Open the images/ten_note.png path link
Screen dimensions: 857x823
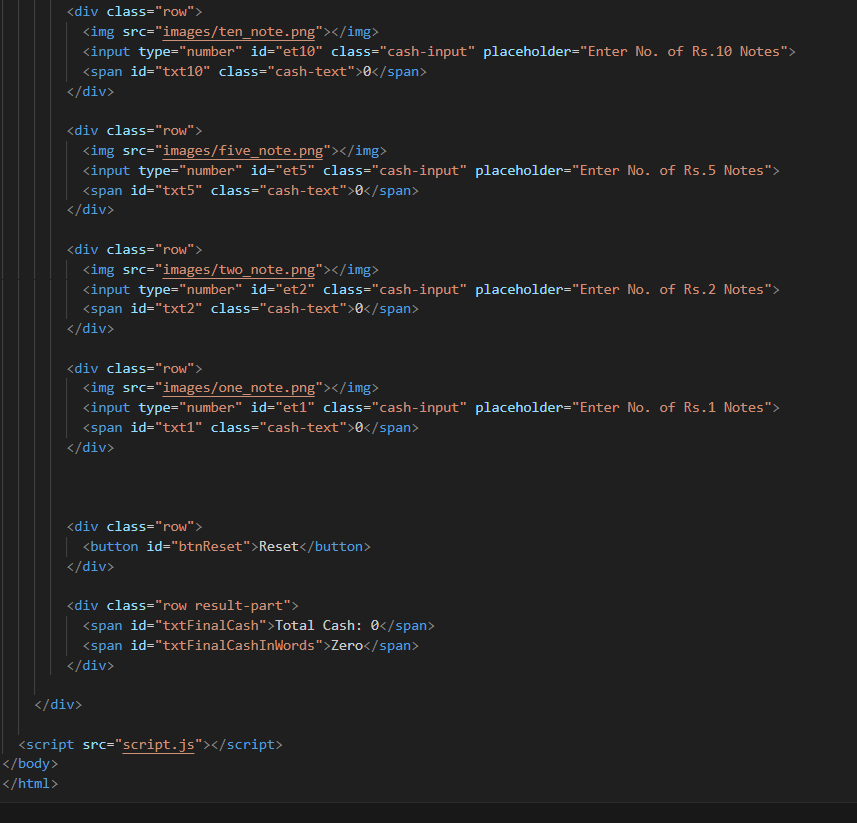(239, 32)
